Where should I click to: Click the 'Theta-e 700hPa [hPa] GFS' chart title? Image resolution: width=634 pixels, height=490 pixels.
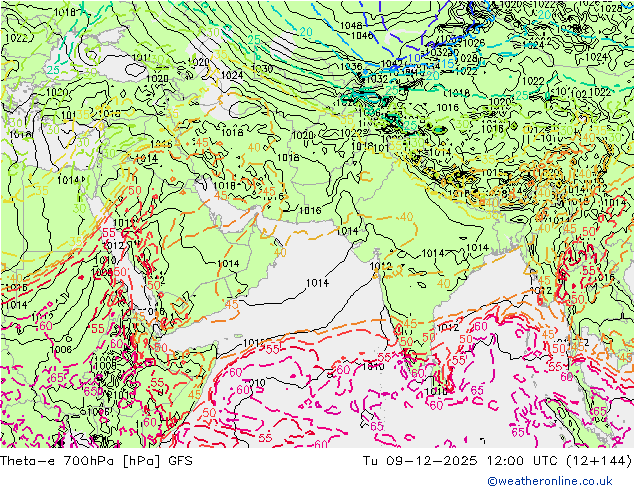[96, 460]
